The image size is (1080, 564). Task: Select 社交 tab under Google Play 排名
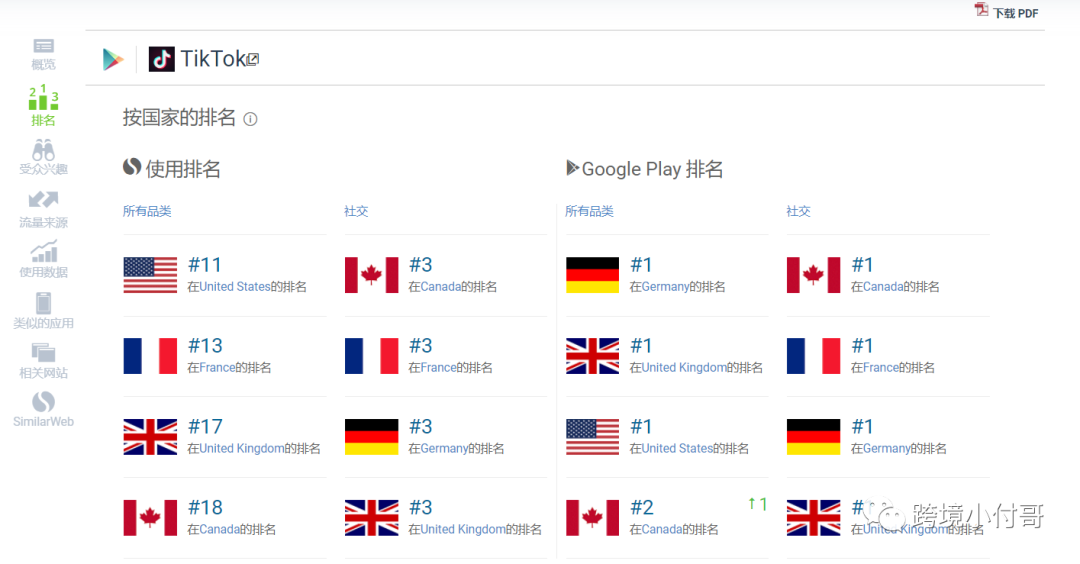point(798,211)
